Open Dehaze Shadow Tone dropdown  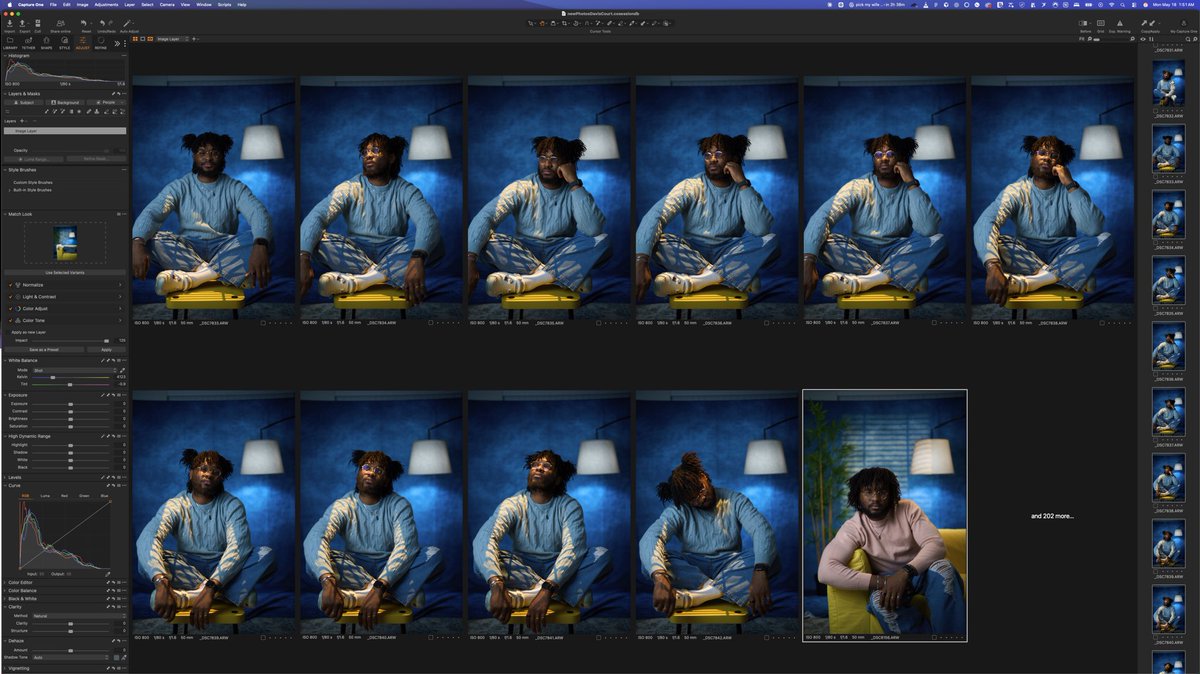[73, 657]
